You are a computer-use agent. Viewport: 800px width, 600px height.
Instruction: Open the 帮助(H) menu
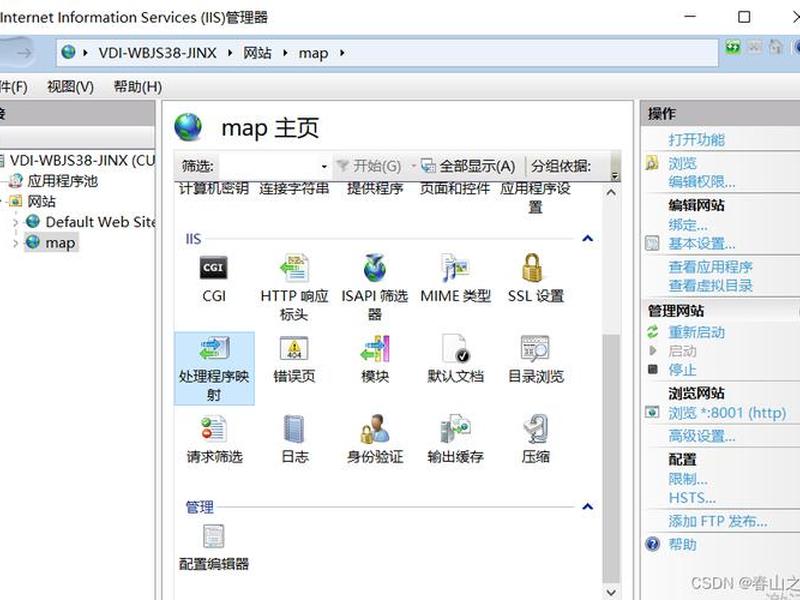click(137, 87)
